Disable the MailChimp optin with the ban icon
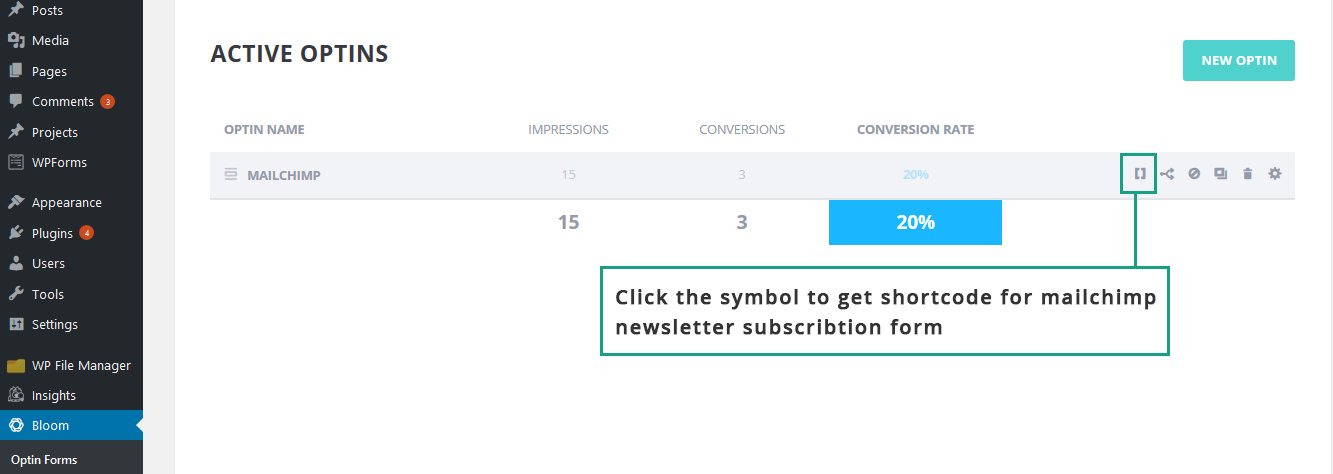The height and width of the screenshot is (474, 1333). [x=1194, y=174]
